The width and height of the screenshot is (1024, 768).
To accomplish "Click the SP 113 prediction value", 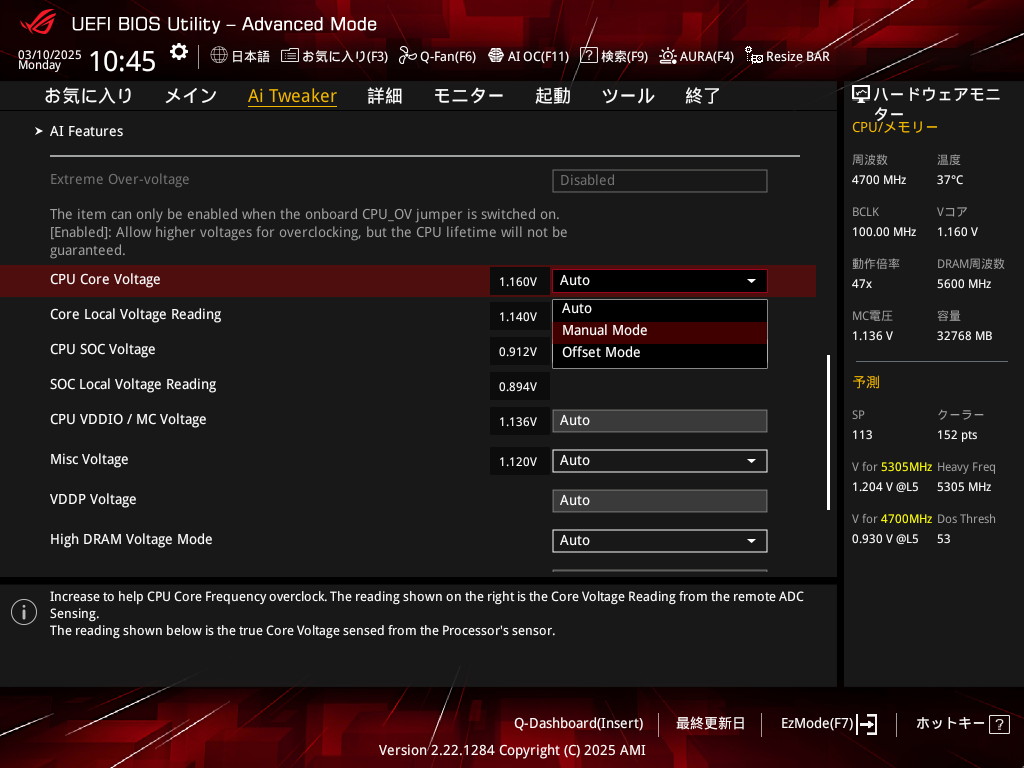I will tap(862, 436).
